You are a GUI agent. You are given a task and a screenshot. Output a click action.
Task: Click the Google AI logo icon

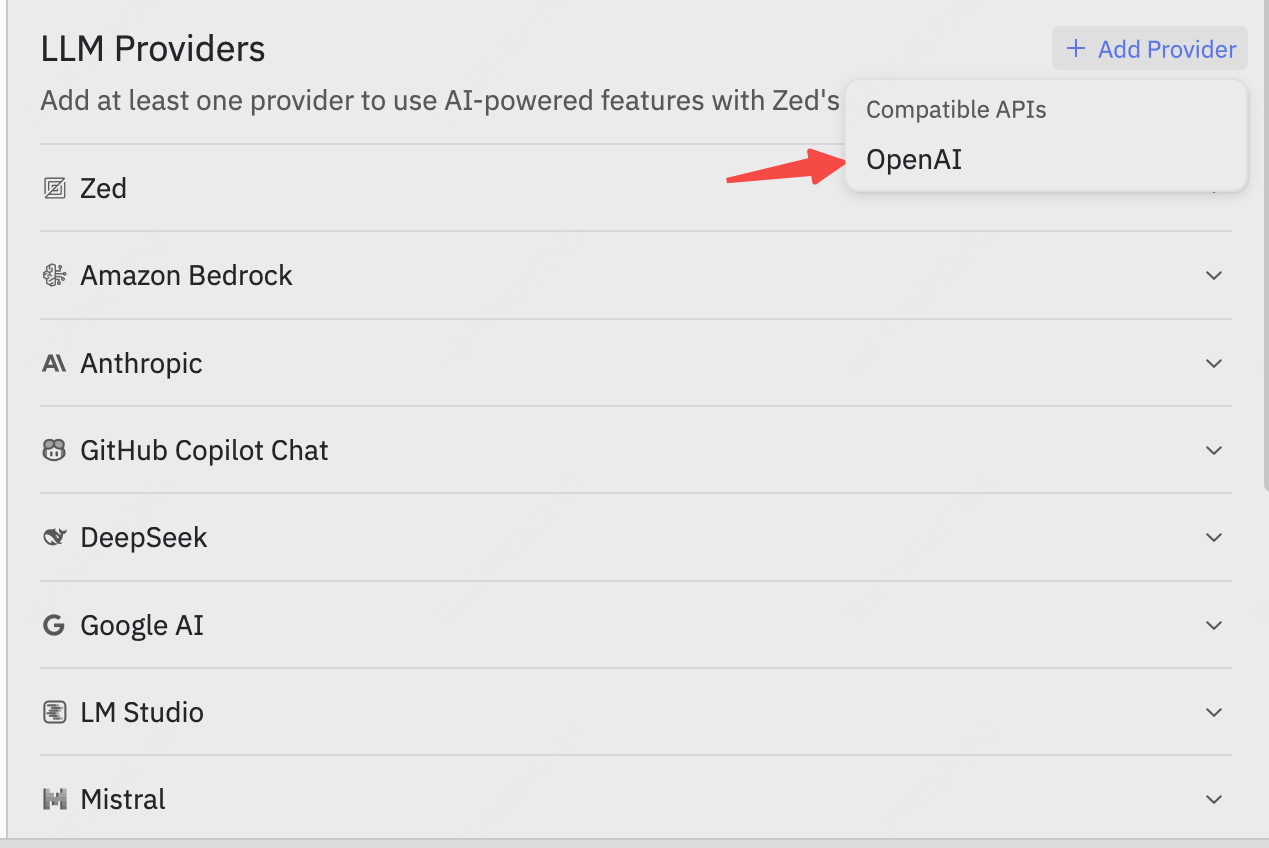pyautogui.click(x=54, y=625)
